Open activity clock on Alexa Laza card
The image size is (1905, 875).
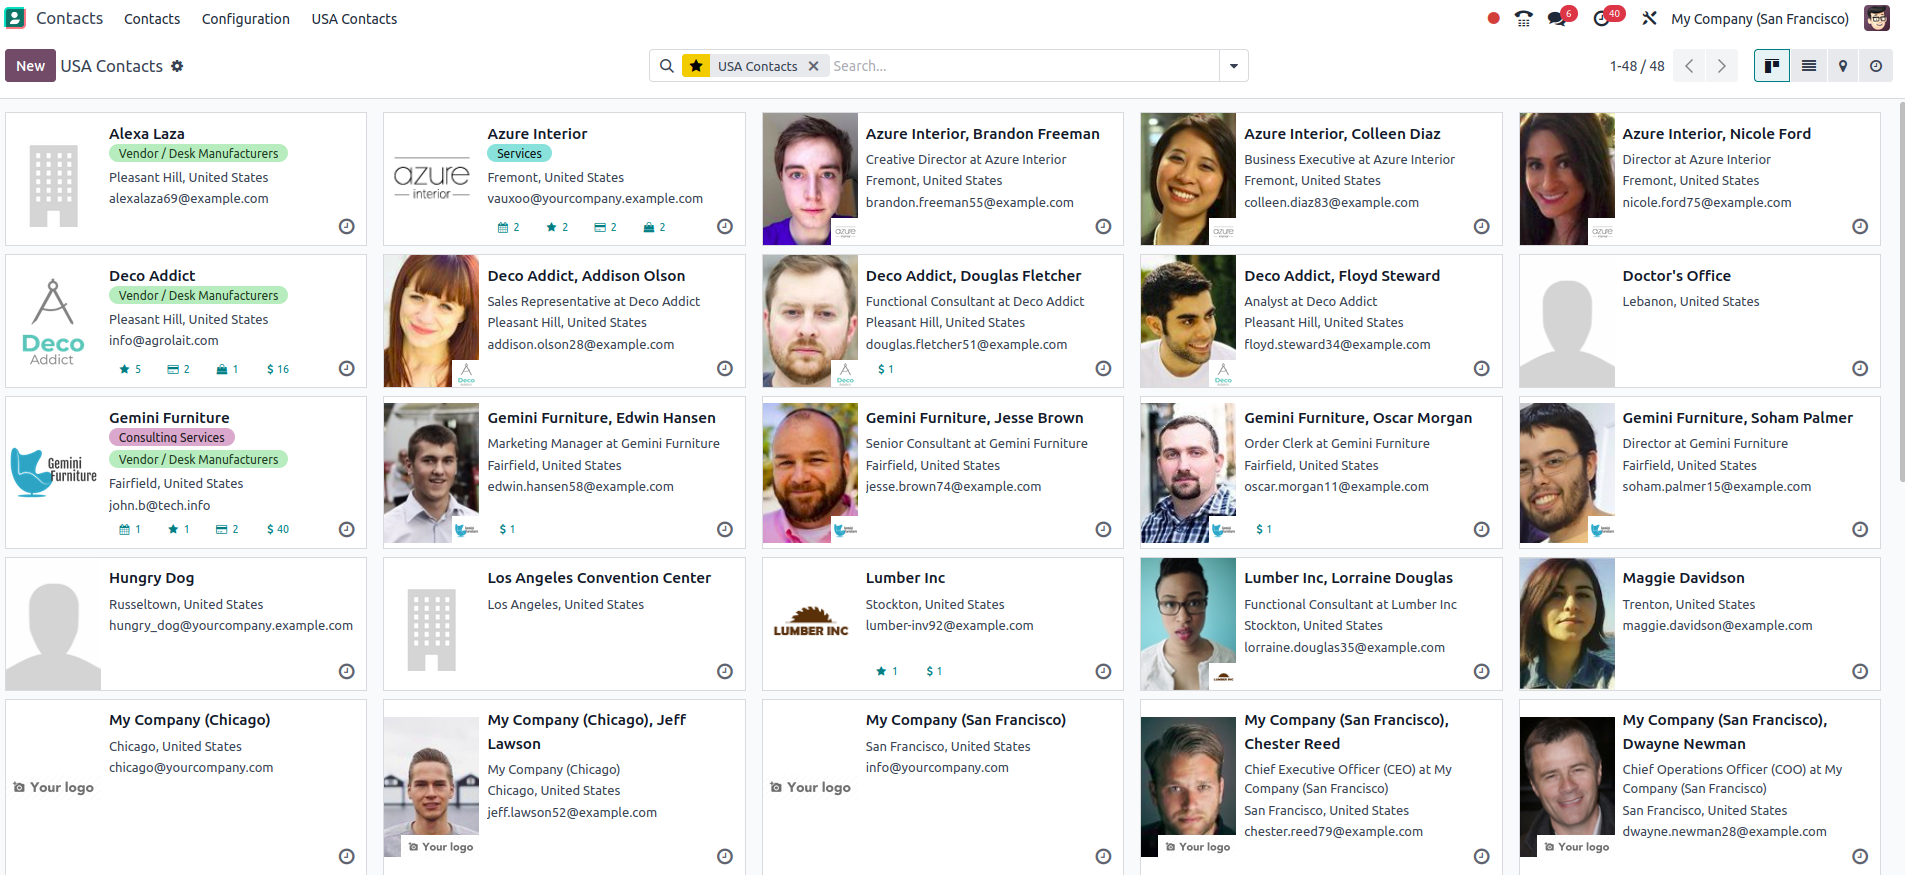click(347, 227)
